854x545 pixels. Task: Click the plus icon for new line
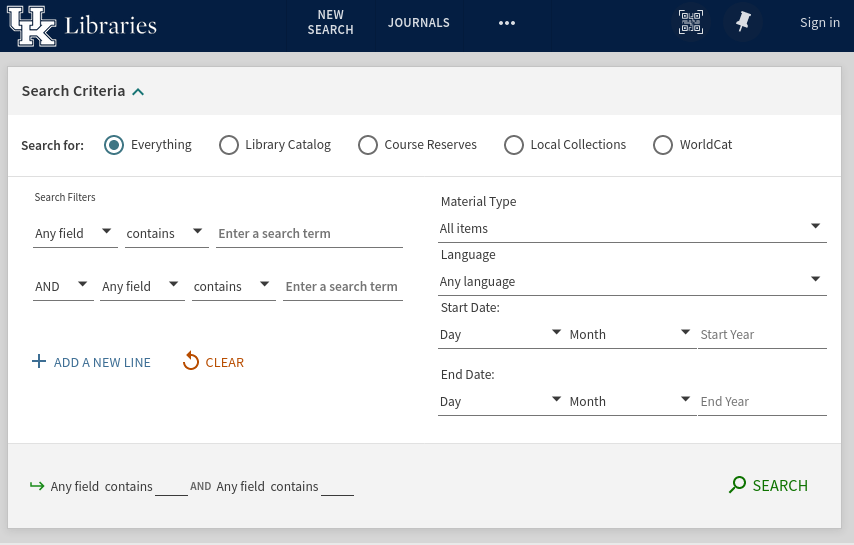[x=39, y=362]
